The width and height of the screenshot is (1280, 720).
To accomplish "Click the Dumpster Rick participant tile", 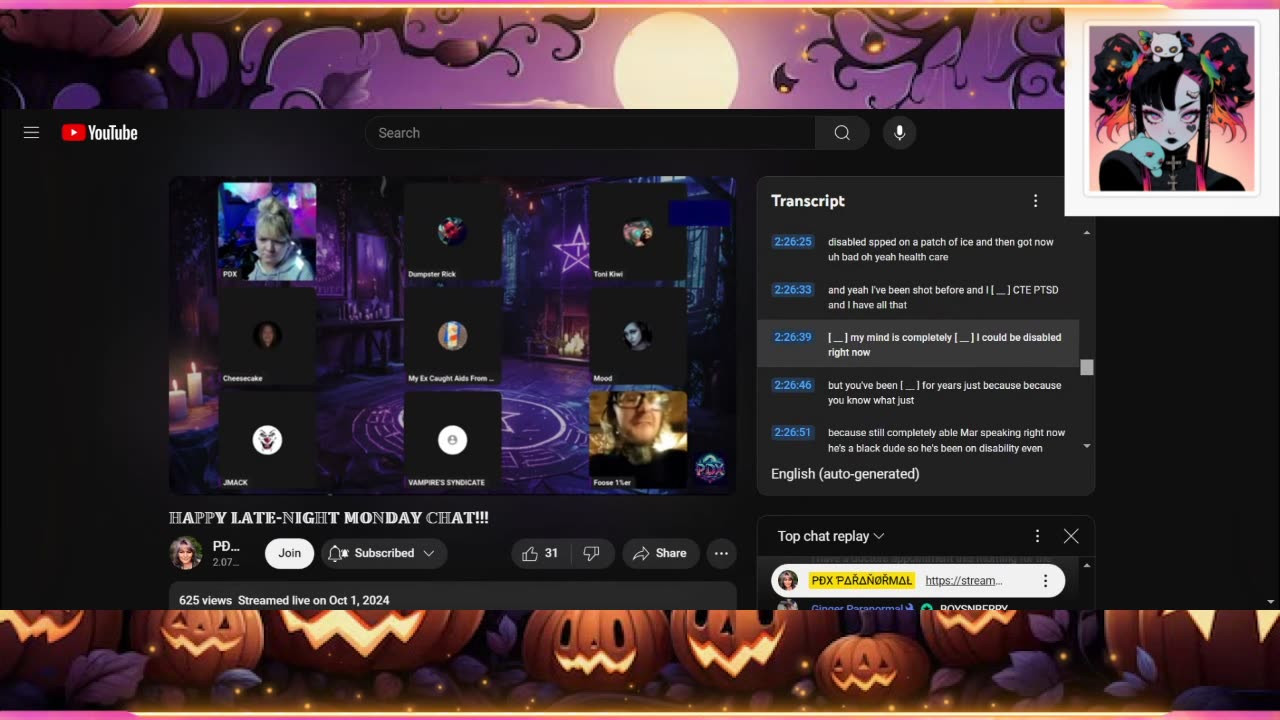I will [x=452, y=231].
